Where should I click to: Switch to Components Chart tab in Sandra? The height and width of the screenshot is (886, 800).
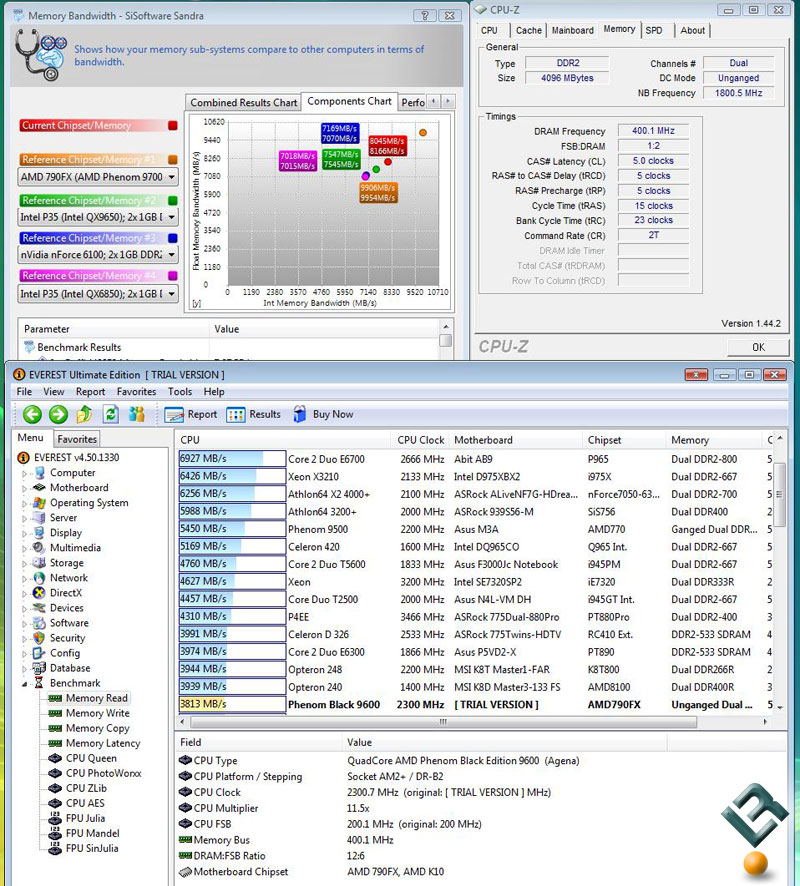pyautogui.click(x=349, y=101)
